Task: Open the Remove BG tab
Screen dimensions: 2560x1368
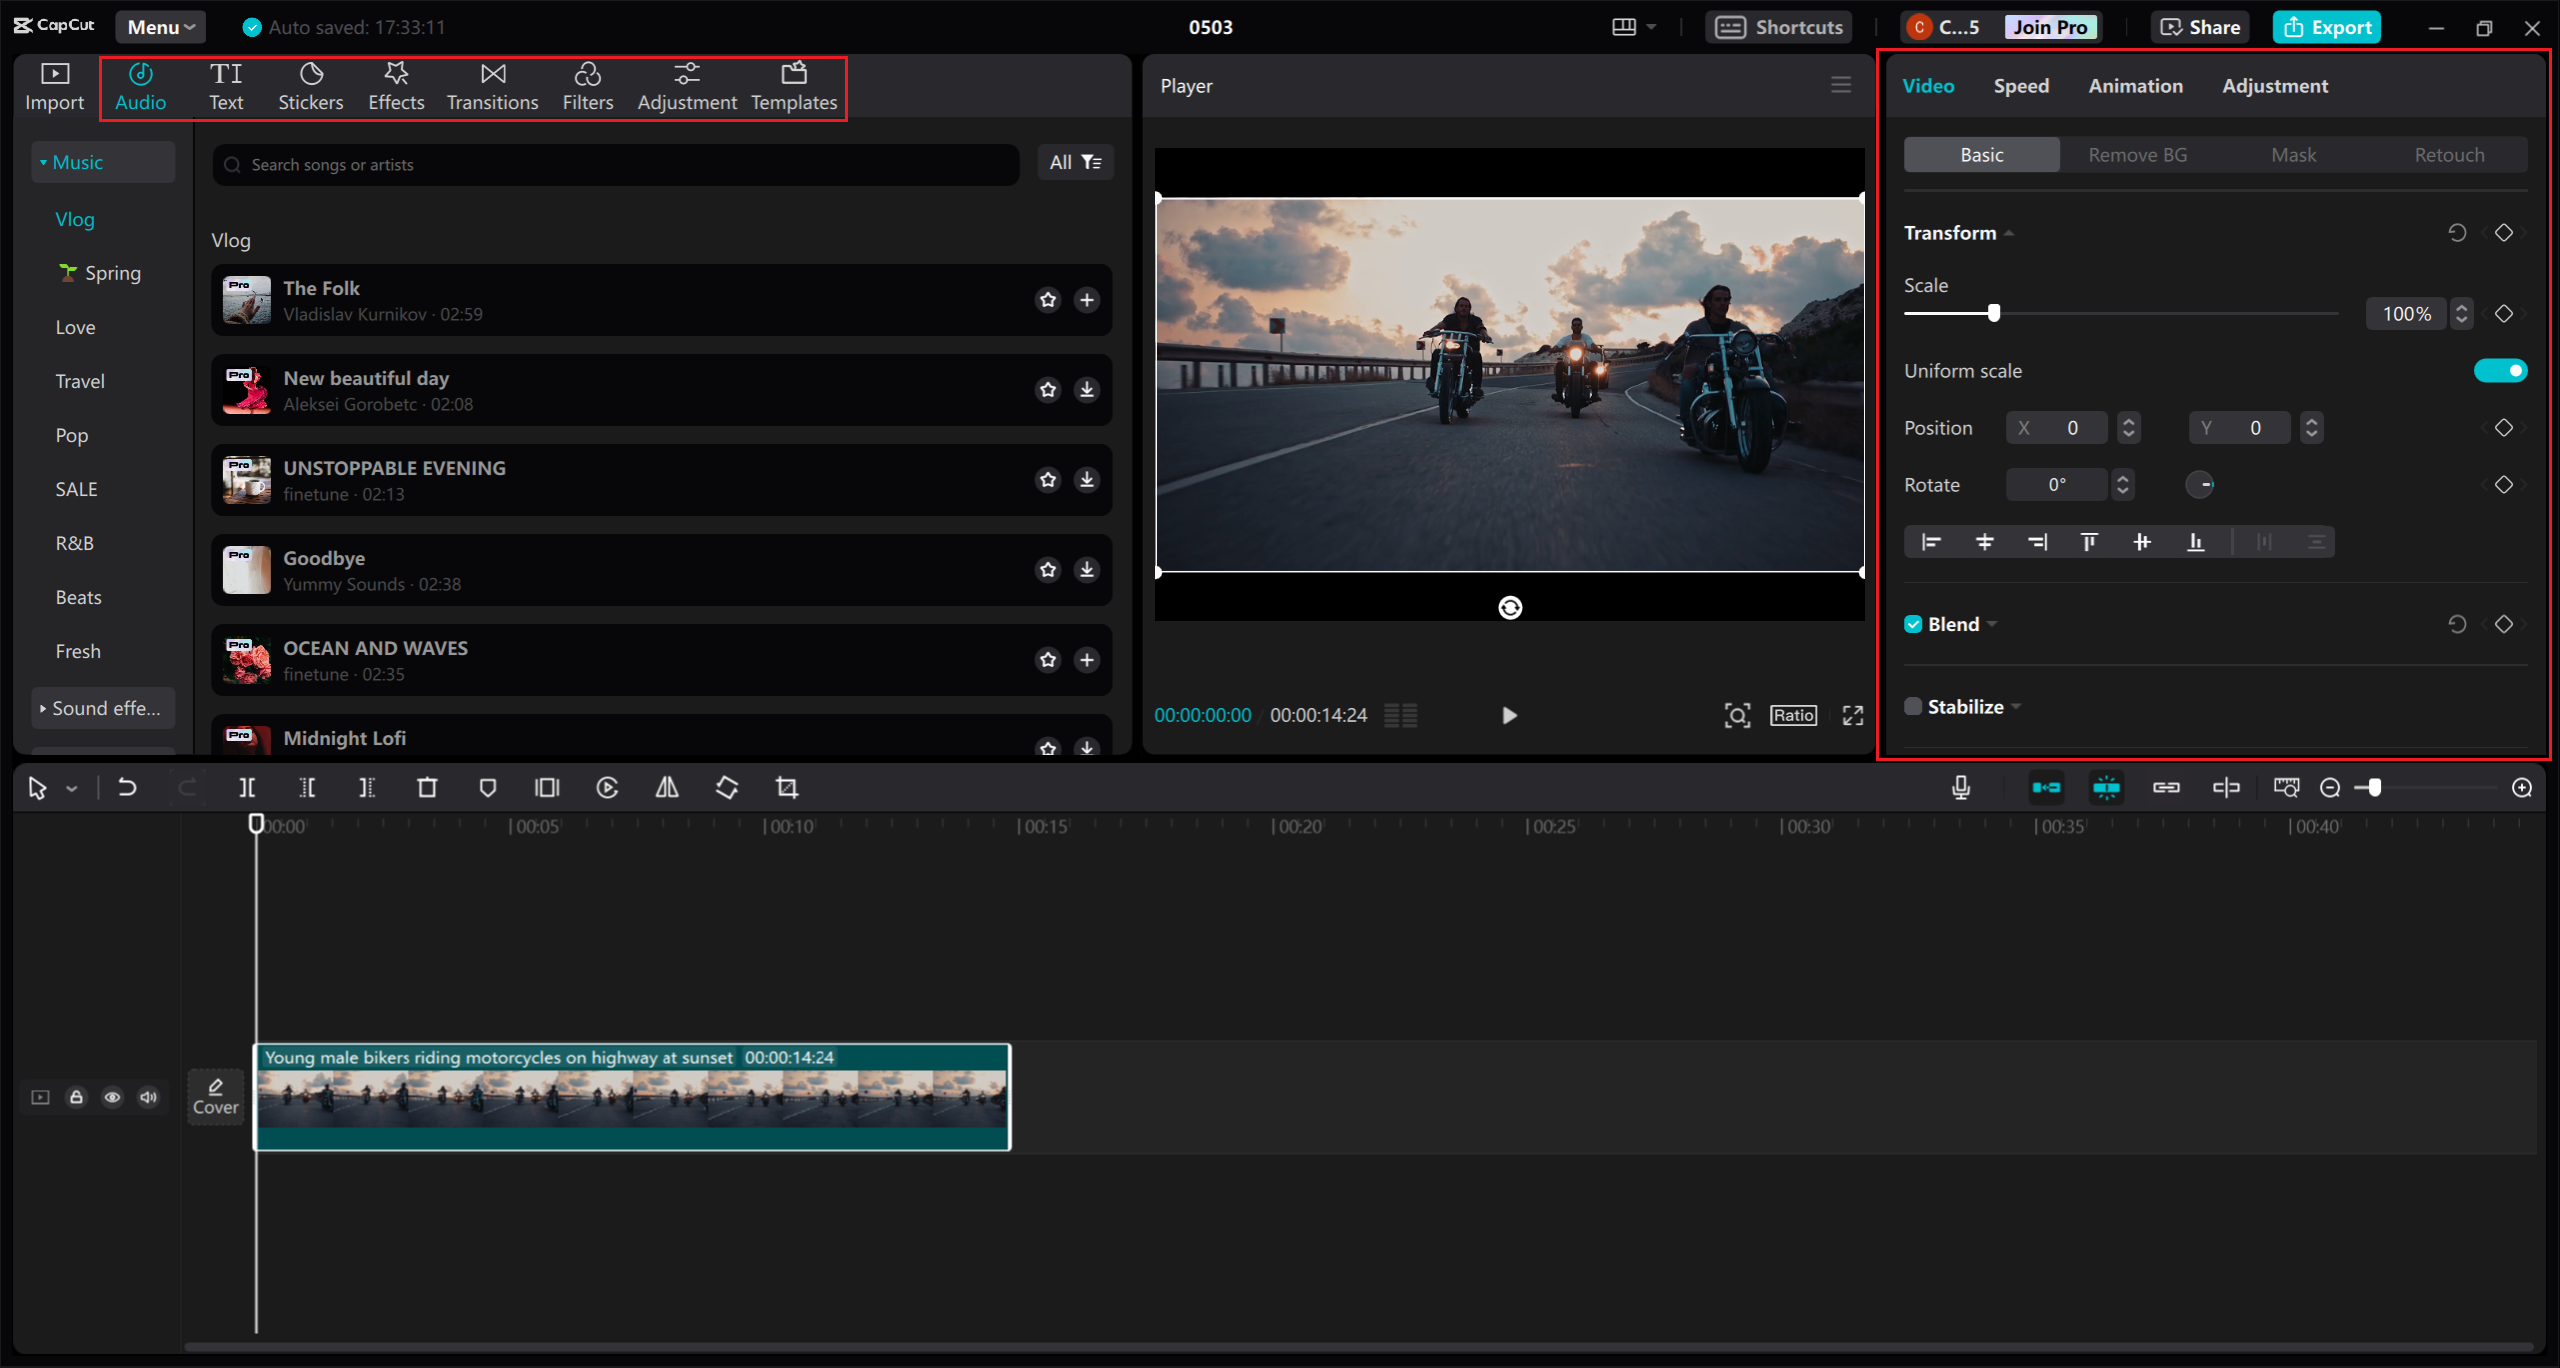Action: (x=2137, y=154)
